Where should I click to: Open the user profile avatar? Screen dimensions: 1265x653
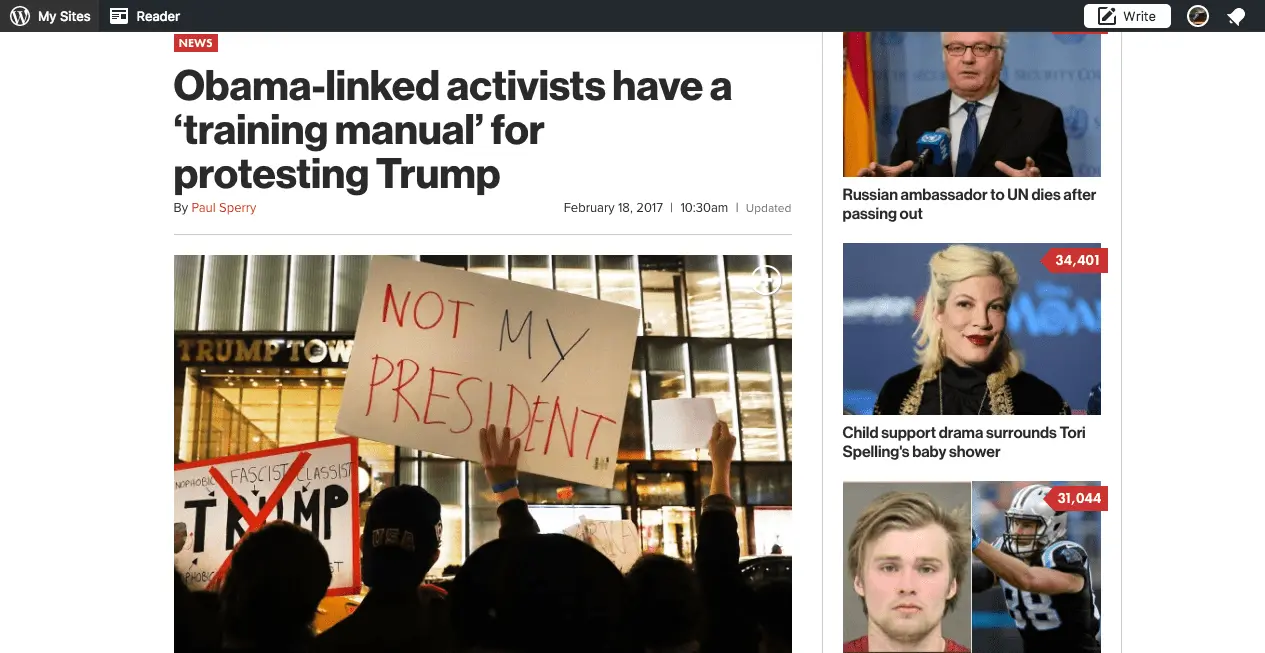click(1197, 16)
